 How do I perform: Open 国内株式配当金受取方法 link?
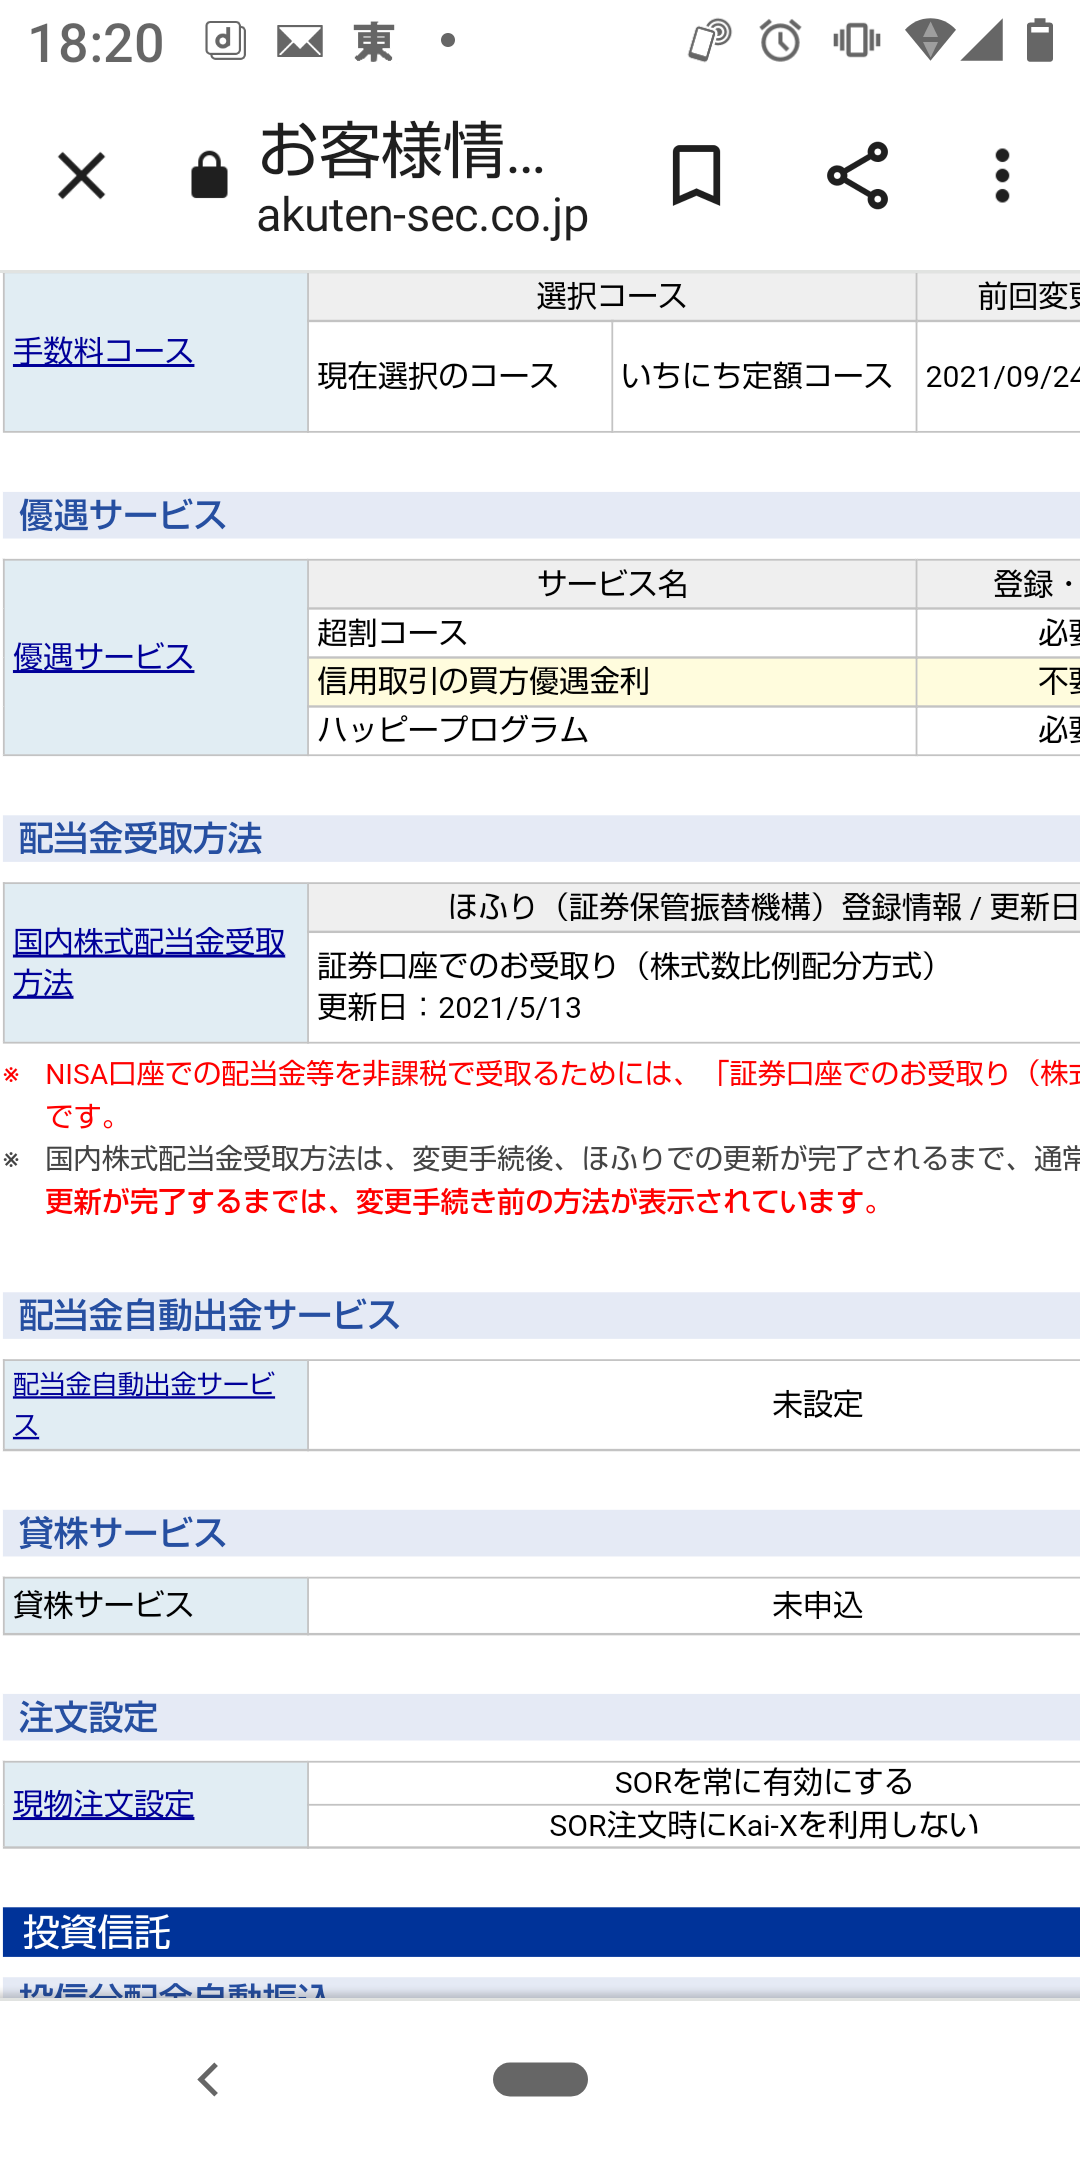[x=148, y=962]
